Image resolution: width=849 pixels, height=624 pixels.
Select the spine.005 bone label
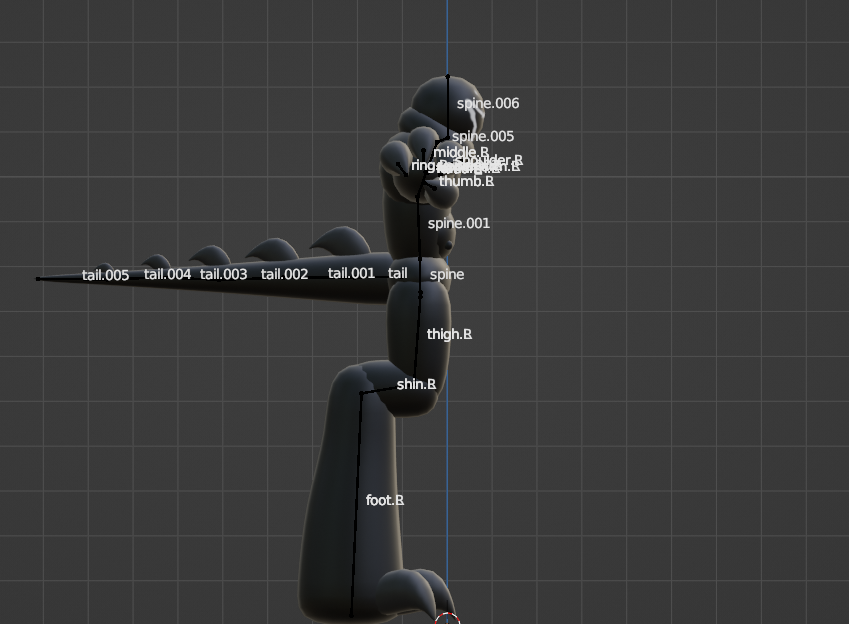(x=483, y=136)
